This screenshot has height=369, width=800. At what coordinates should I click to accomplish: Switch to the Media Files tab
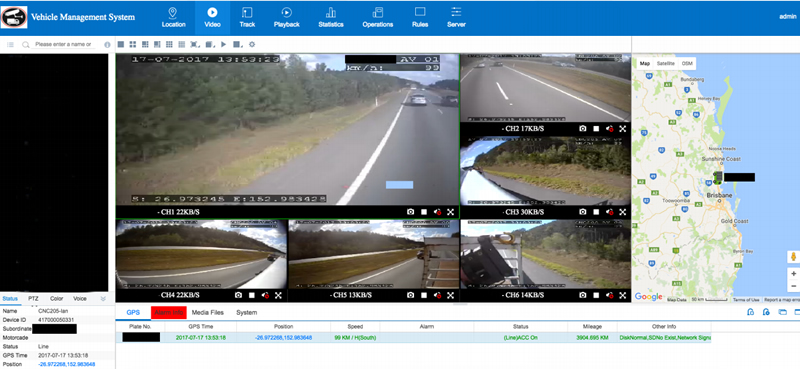[208, 312]
